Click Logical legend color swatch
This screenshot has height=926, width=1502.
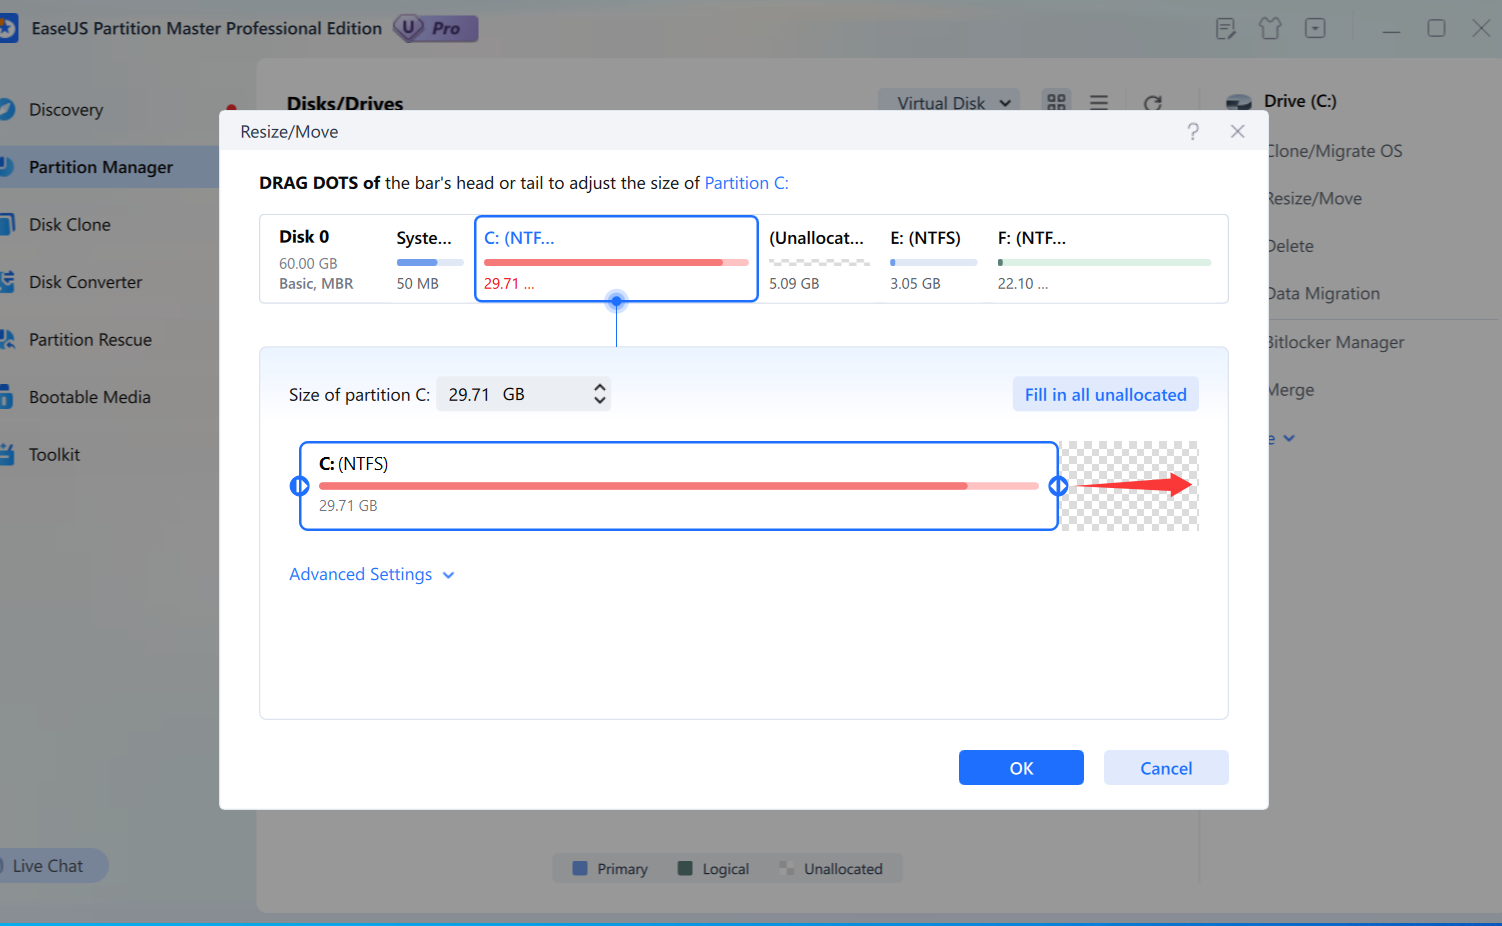click(x=685, y=868)
